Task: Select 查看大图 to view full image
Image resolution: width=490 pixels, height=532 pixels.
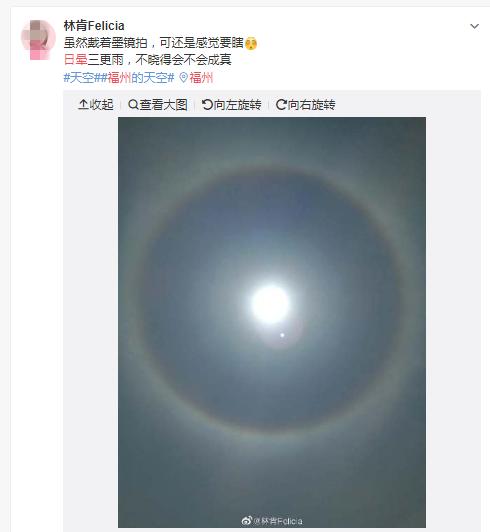Action: pyautogui.click(x=158, y=104)
